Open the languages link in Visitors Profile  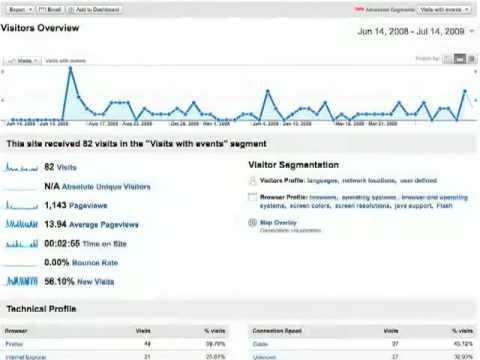[322, 180]
